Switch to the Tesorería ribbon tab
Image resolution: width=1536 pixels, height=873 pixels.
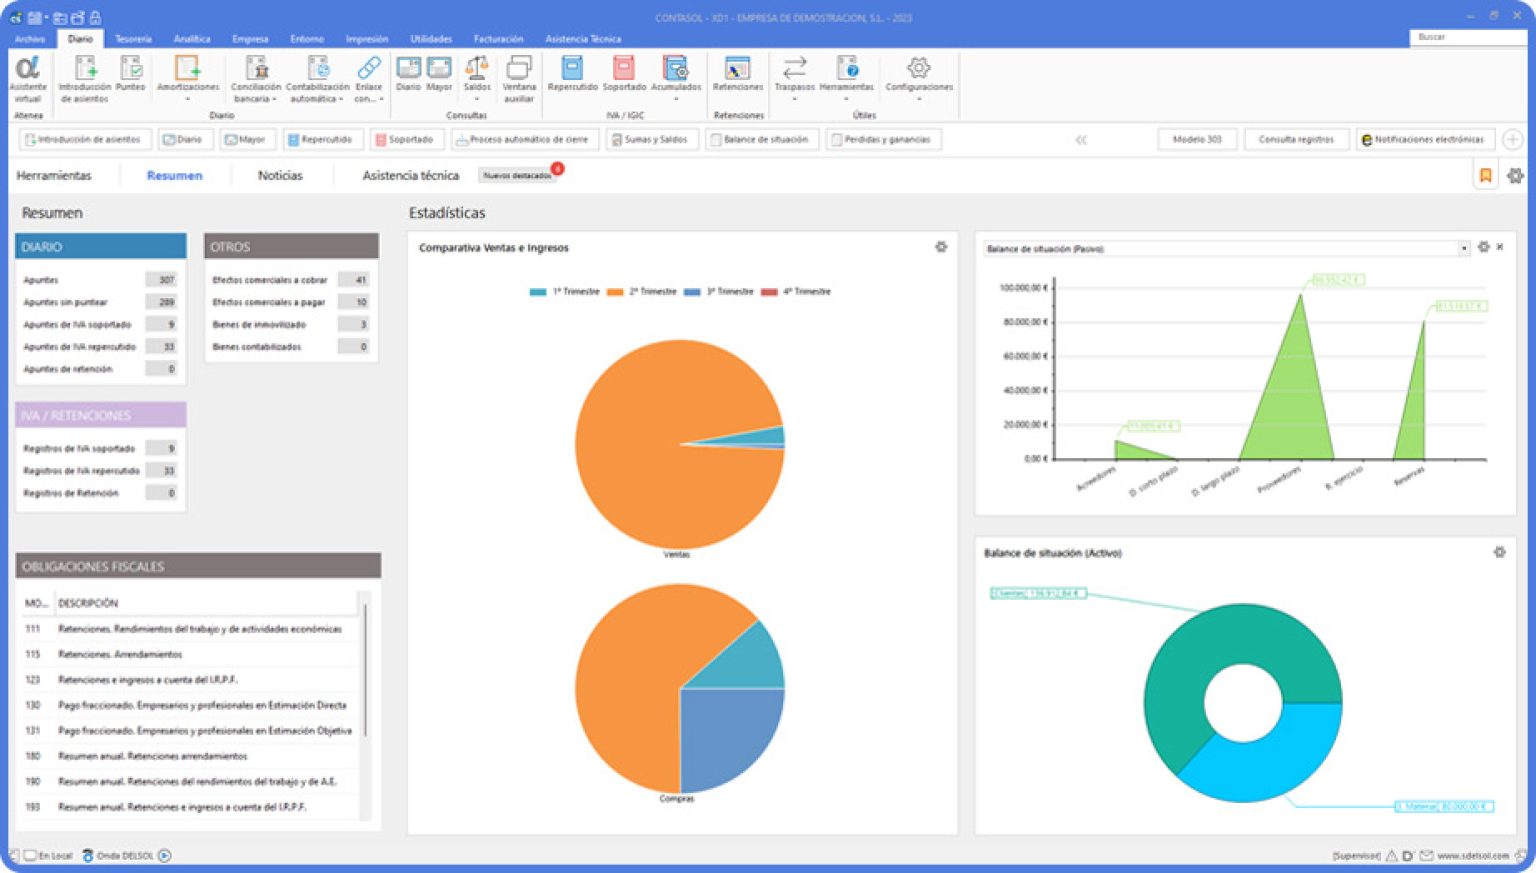point(133,39)
